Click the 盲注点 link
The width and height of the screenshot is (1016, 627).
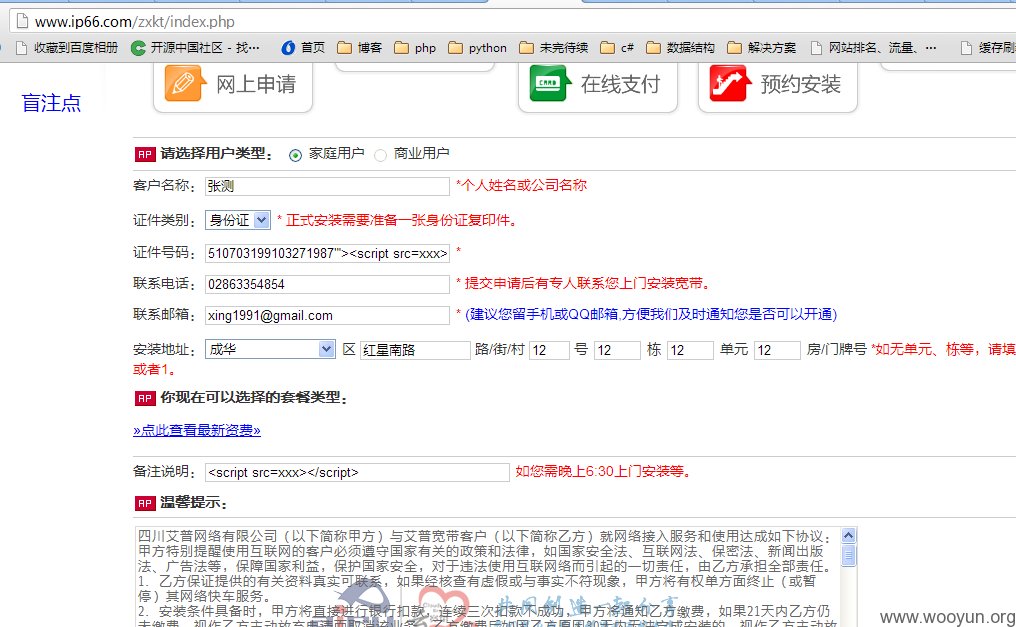[x=51, y=103]
